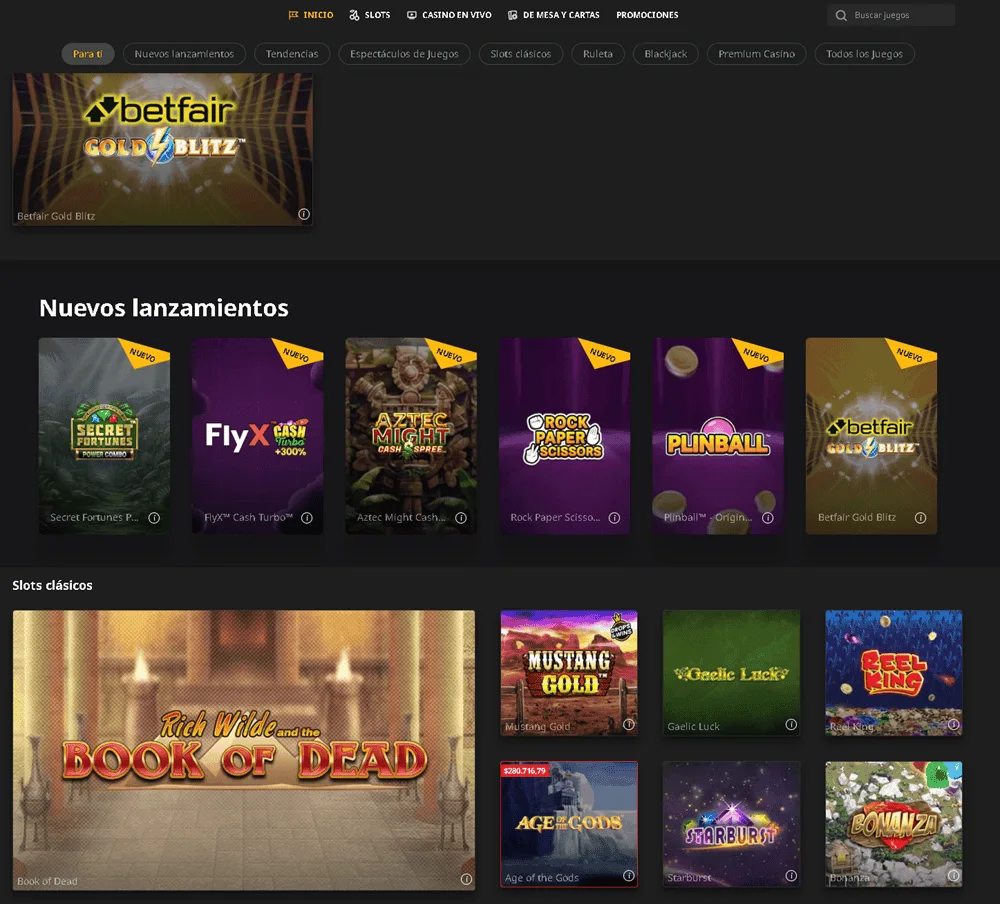Viewport: 1000px width, 904px height.
Task: Click the Slots cherries icon
Action: pos(355,15)
